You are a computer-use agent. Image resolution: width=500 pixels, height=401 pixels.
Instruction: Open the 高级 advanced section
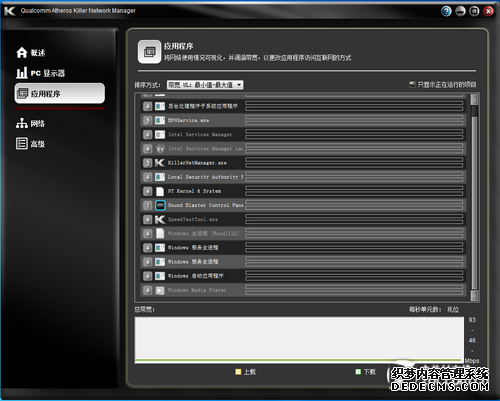tap(30, 144)
